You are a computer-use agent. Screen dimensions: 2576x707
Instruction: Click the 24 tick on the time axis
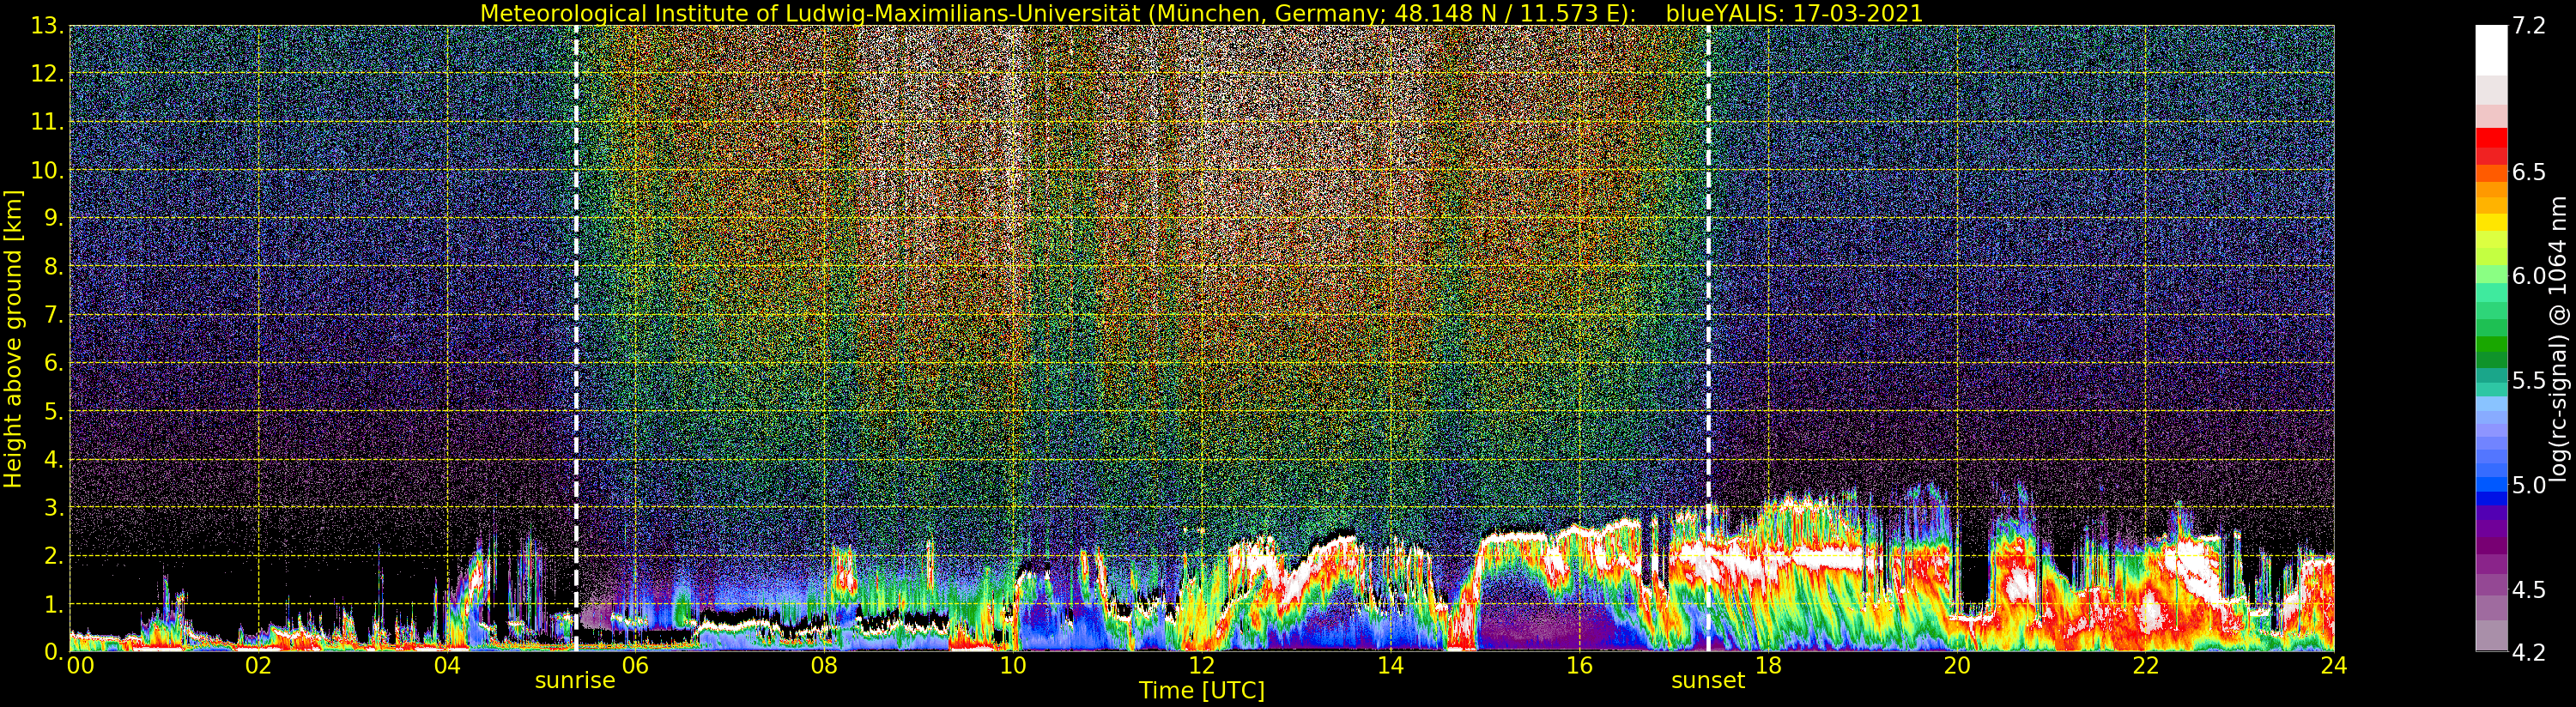[x=2332, y=666]
